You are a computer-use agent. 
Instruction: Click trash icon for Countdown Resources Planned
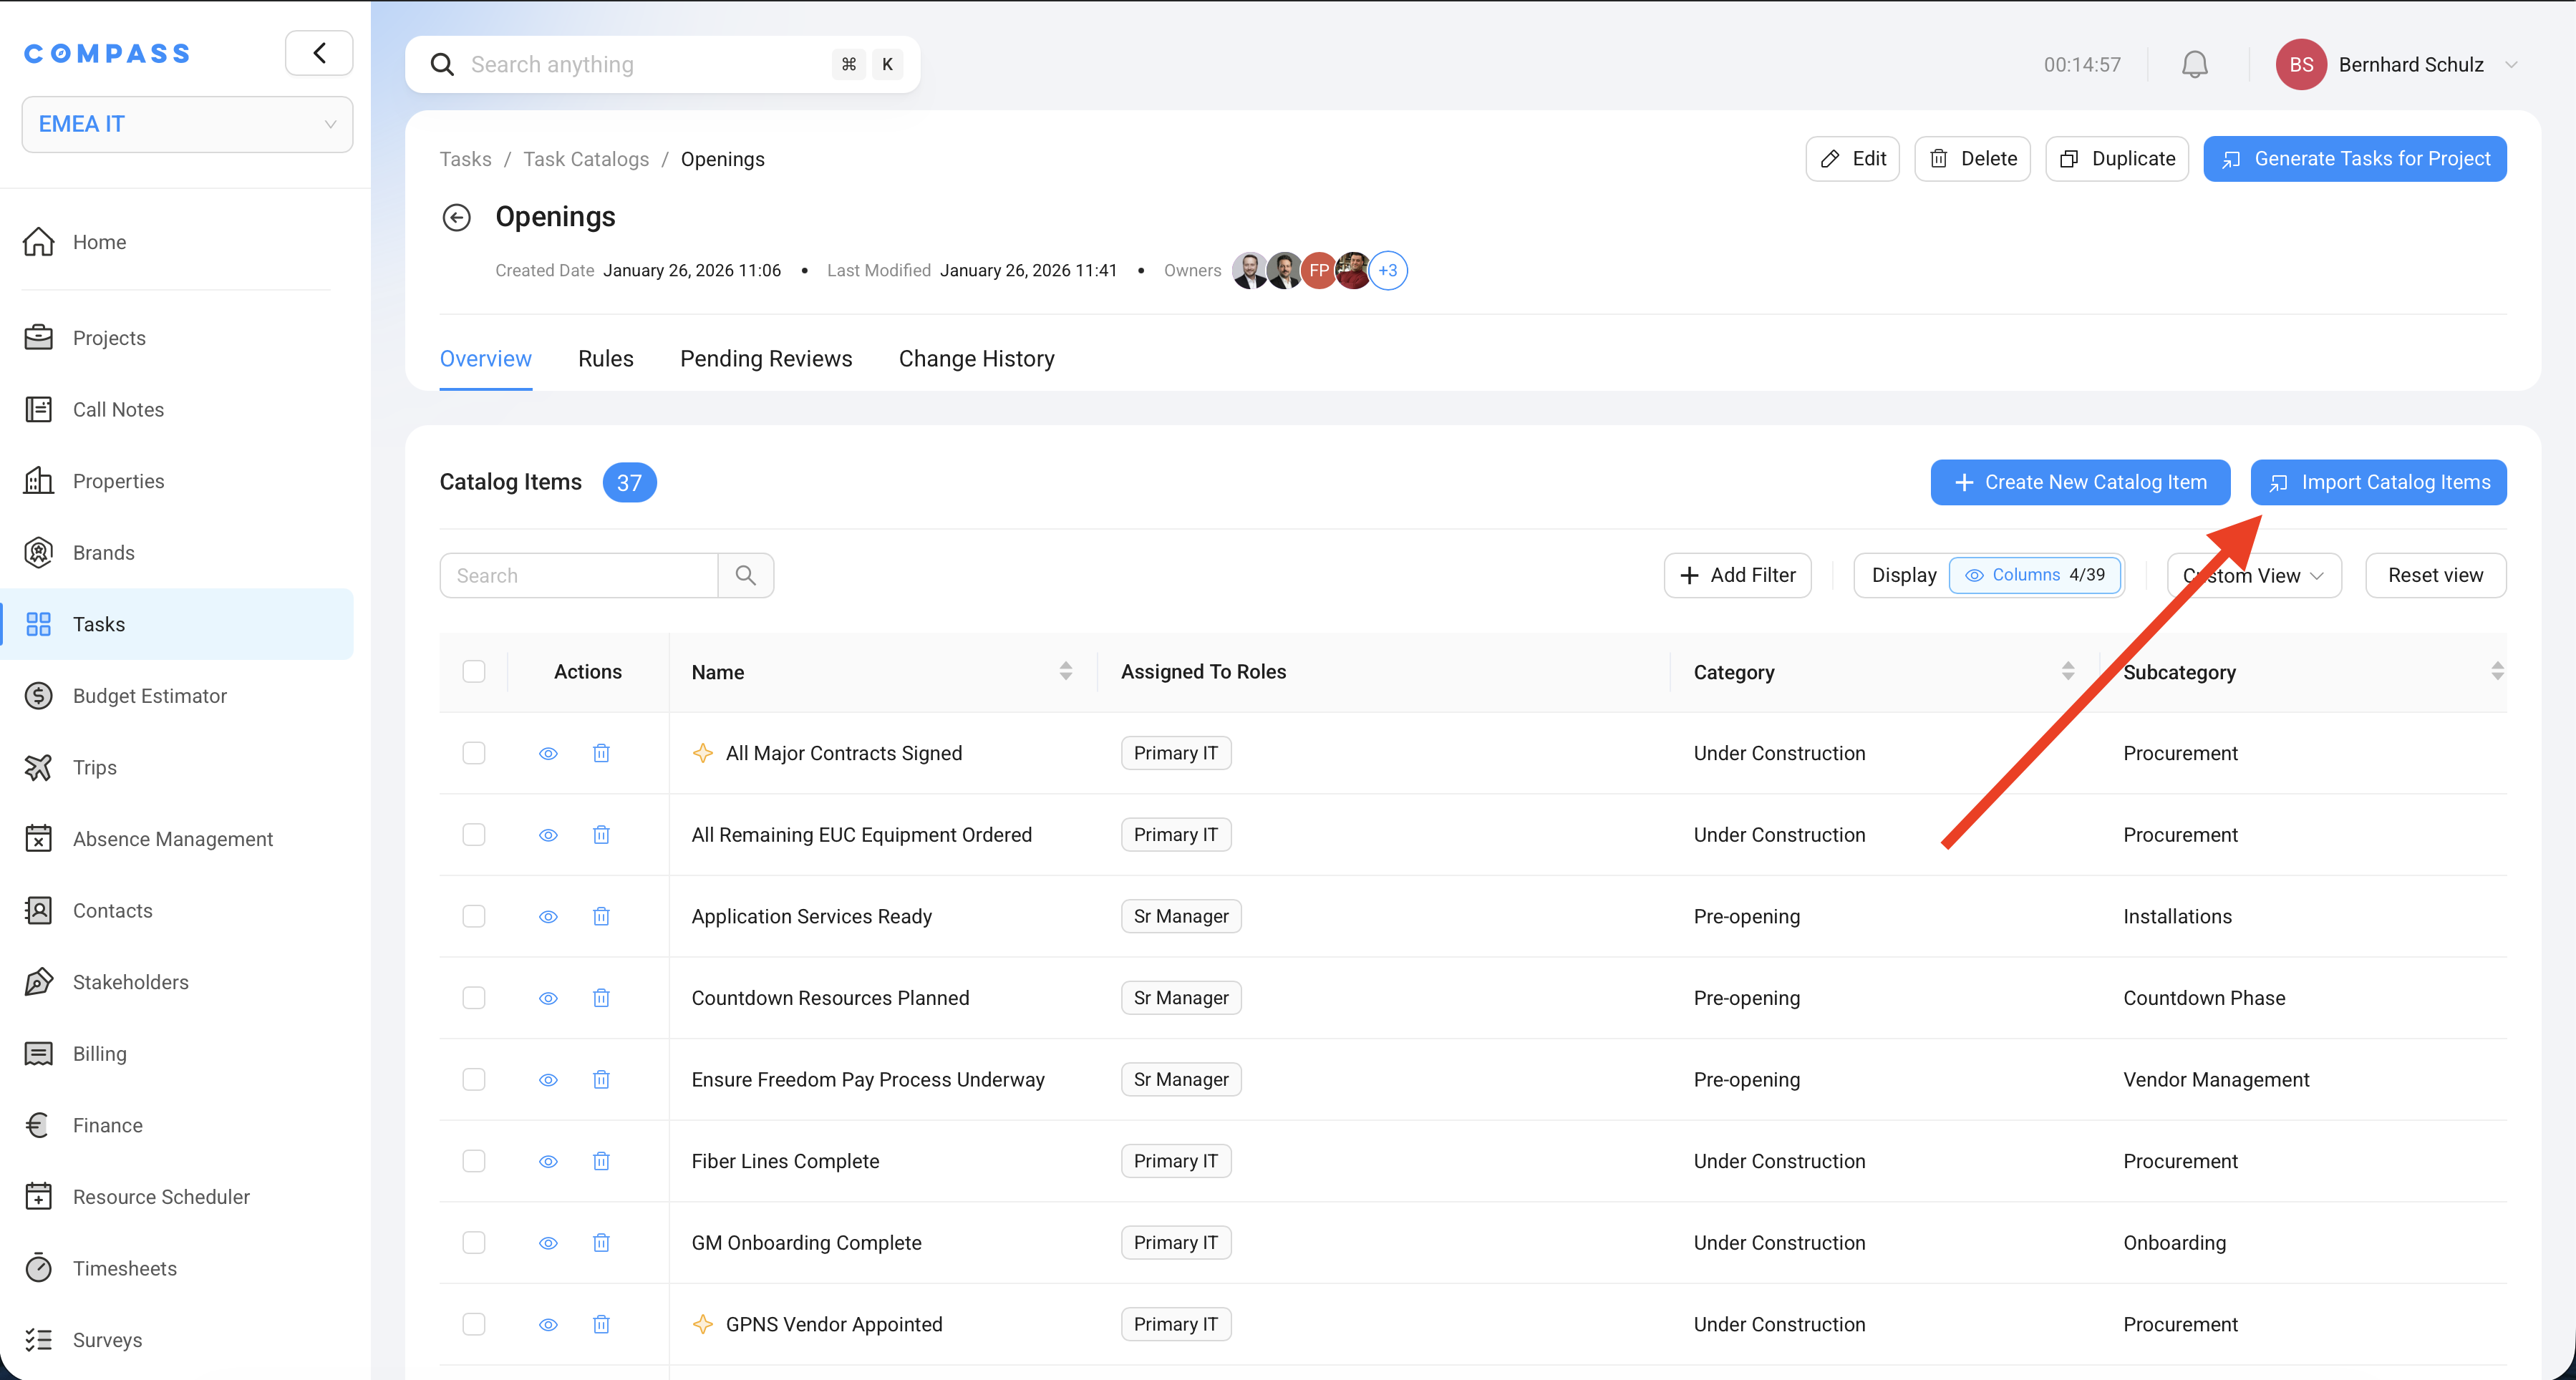[x=601, y=998]
